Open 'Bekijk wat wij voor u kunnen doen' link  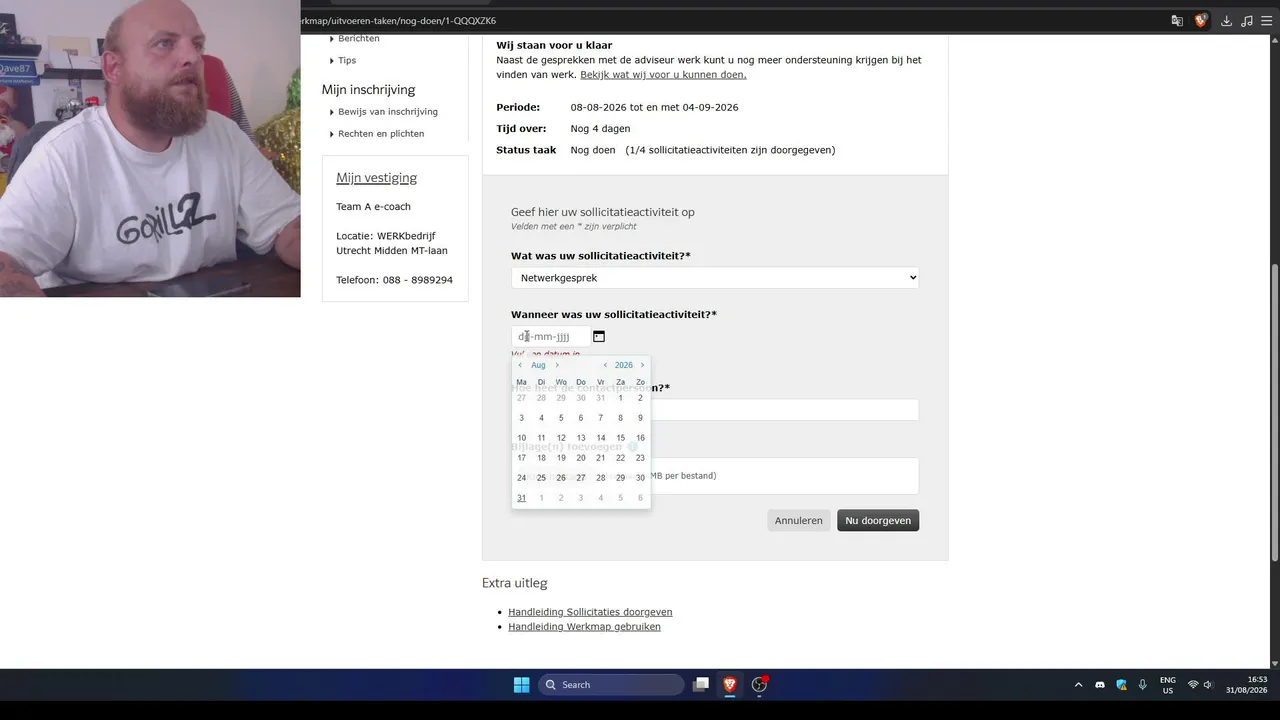point(663,74)
